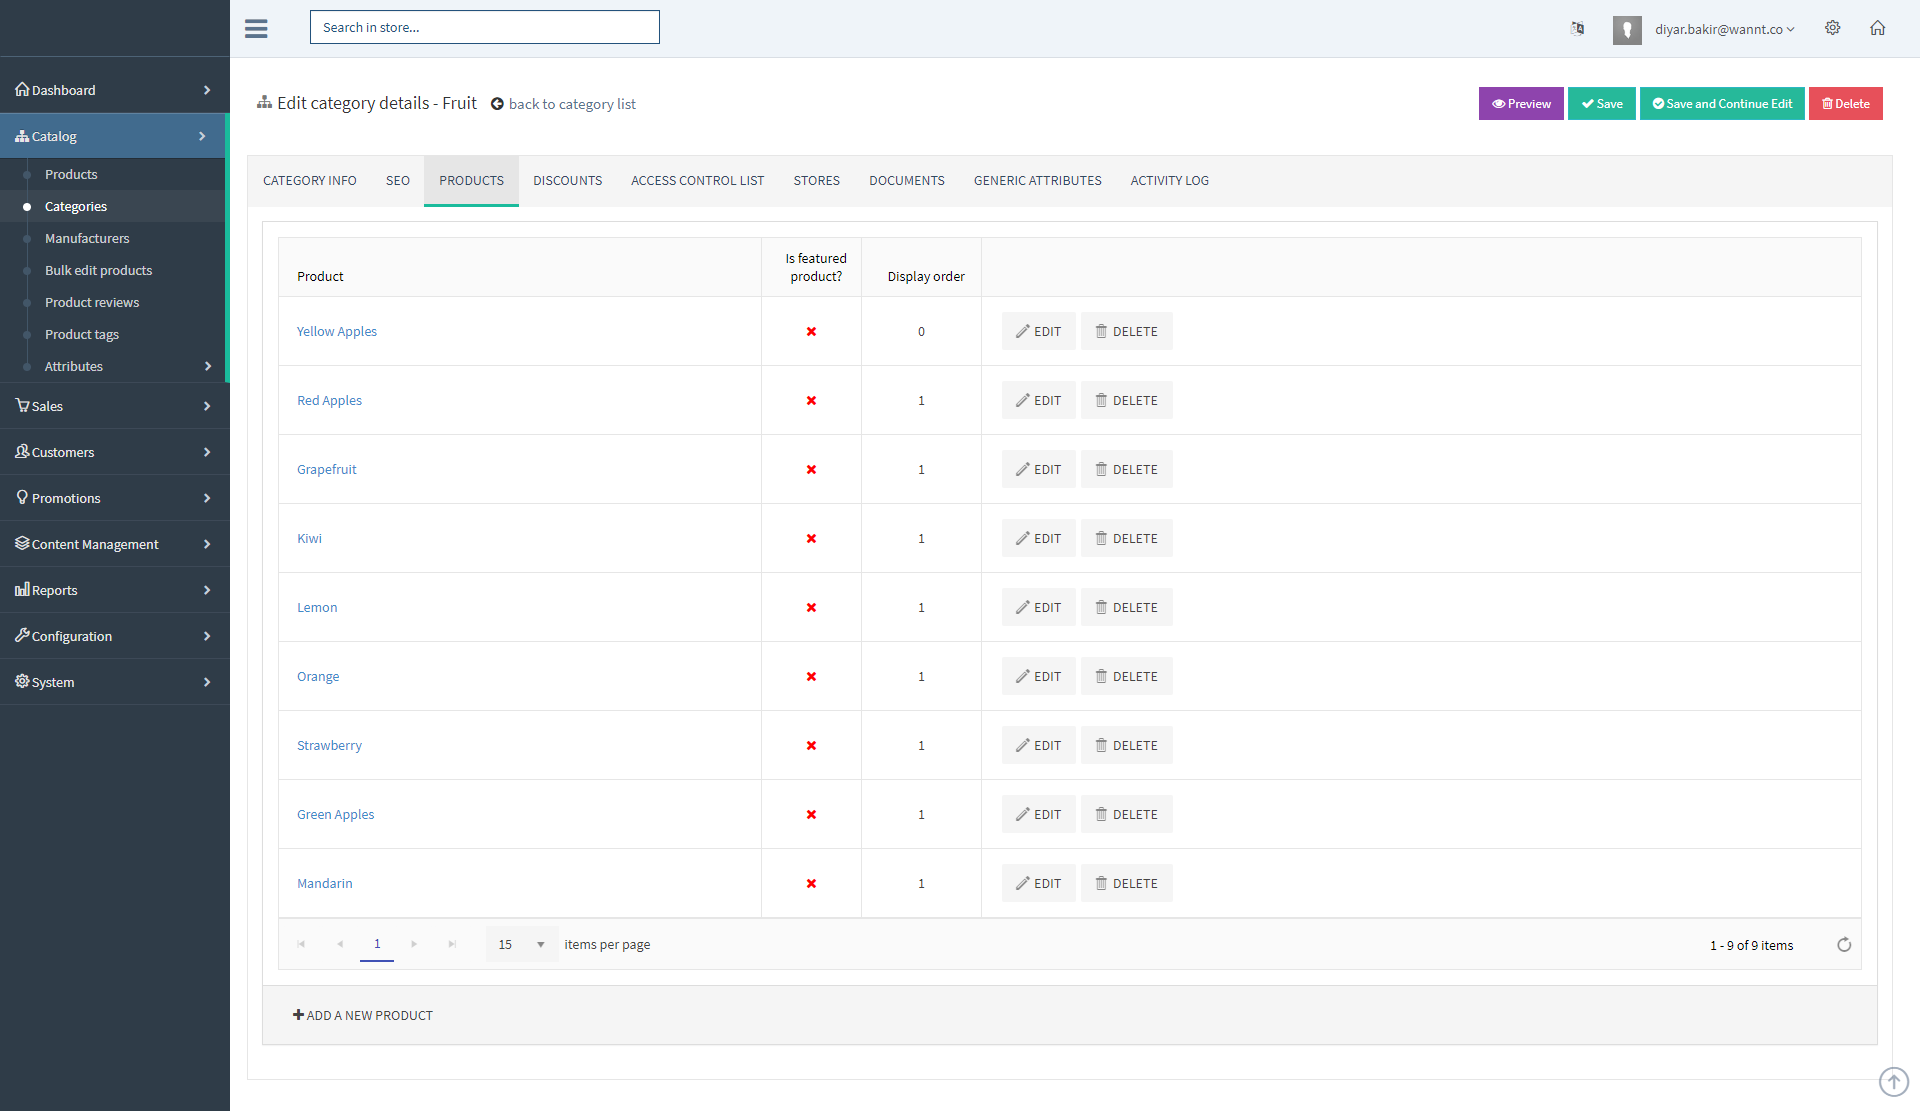This screenshot has width=1920, height=1111.
Task: Click featured red X for Kiwi
Action: [x=811, y=539]
